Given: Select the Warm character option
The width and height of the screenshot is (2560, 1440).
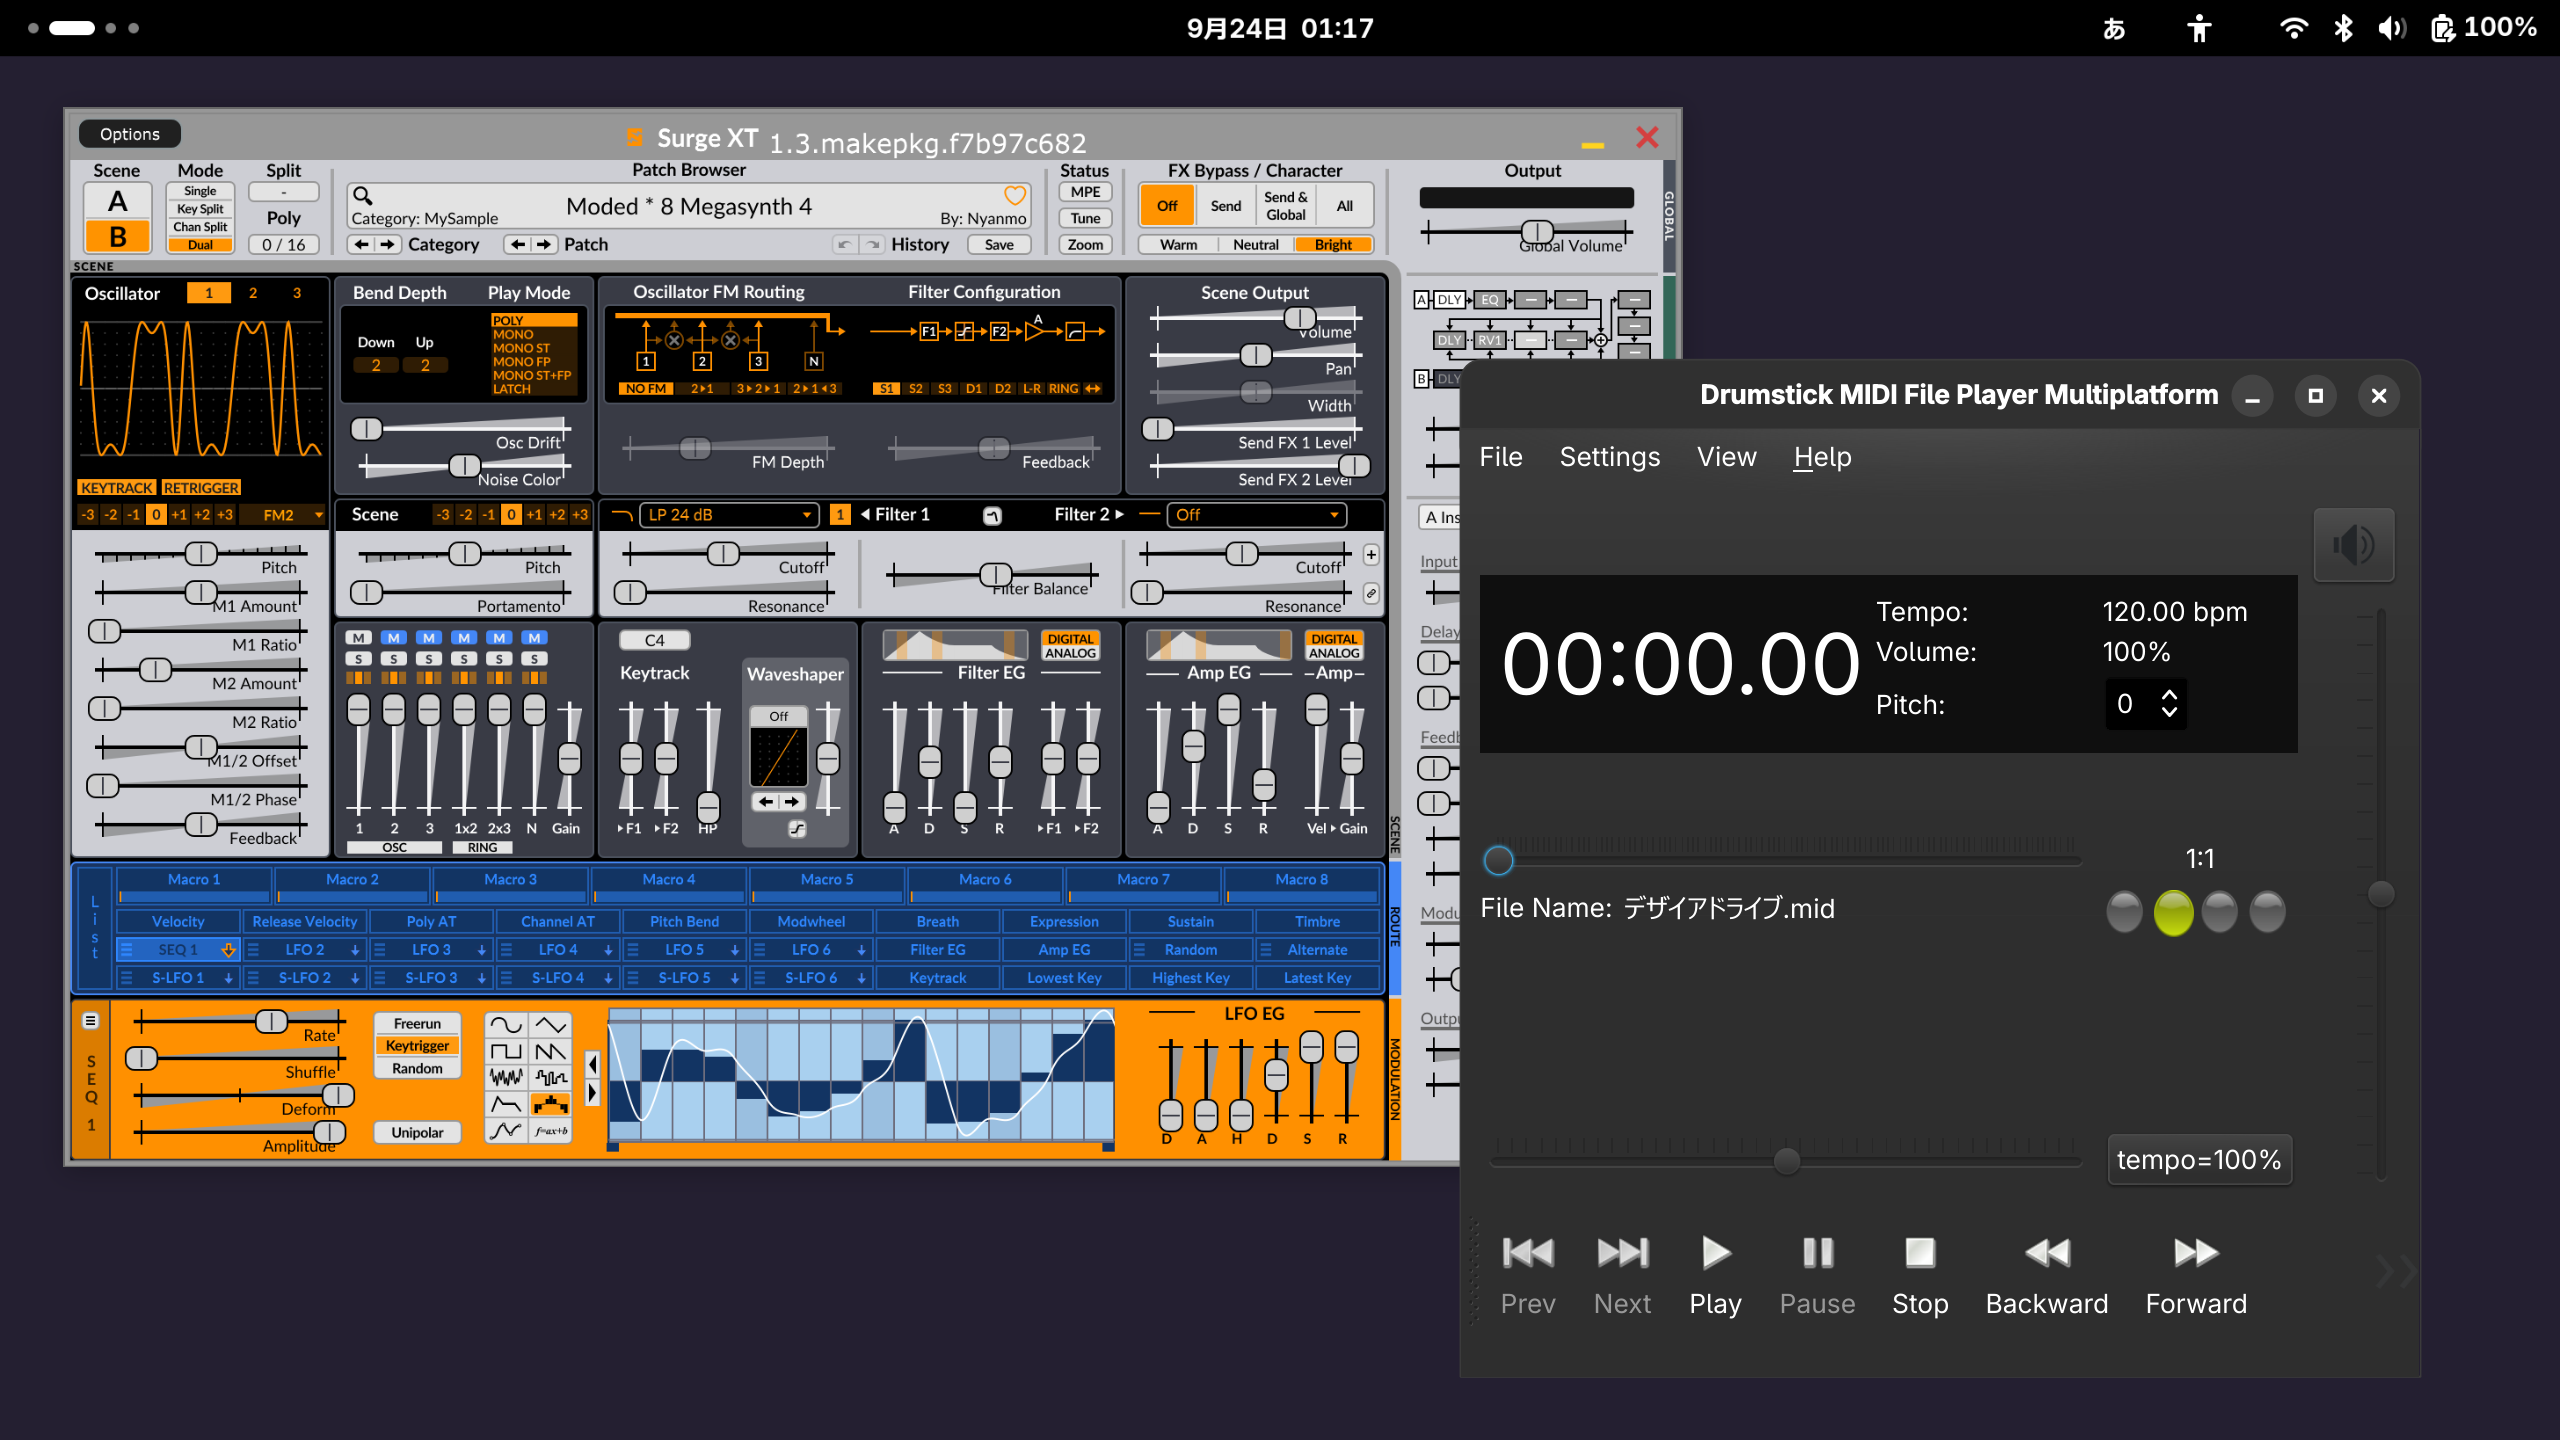Looking at the screenshot, I should 1178,244.
